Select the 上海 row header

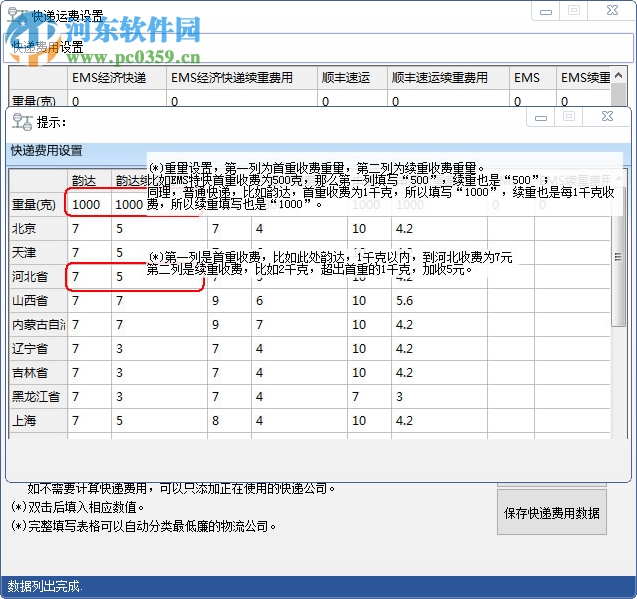pos(38,421)
